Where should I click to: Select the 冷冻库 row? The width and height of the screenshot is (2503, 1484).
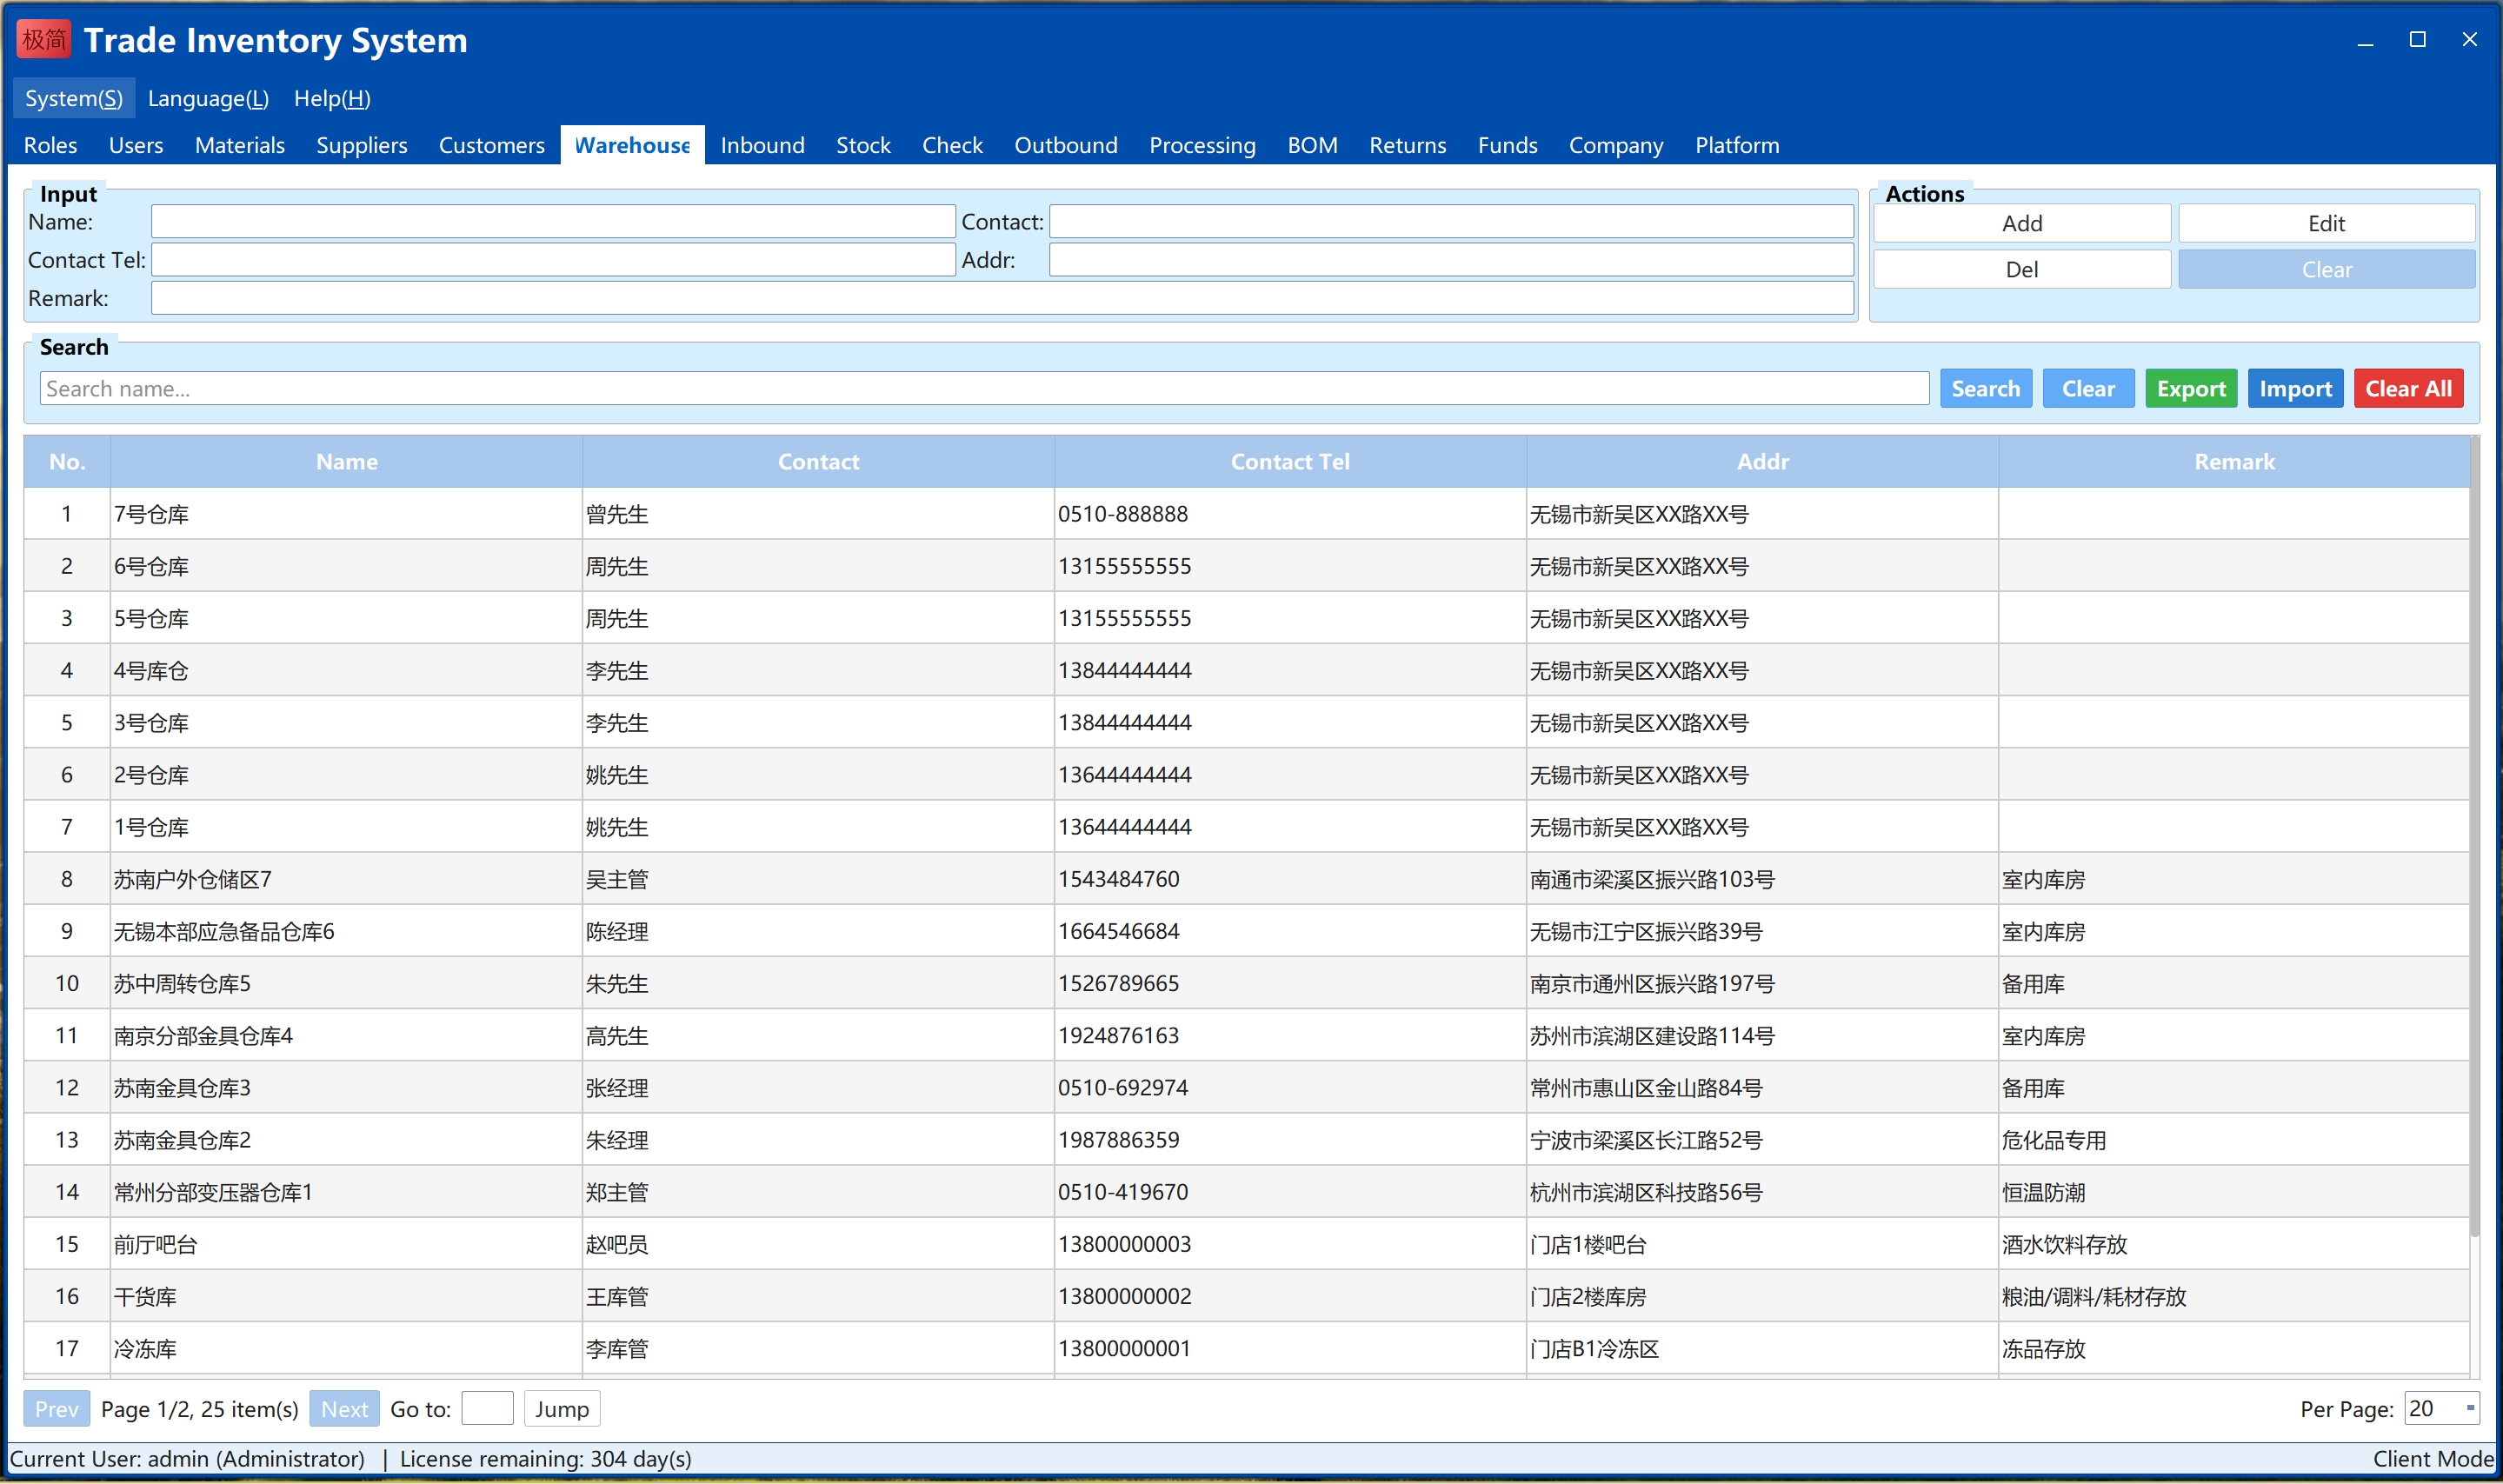pyautogui.click(x=1246, y=1348)
